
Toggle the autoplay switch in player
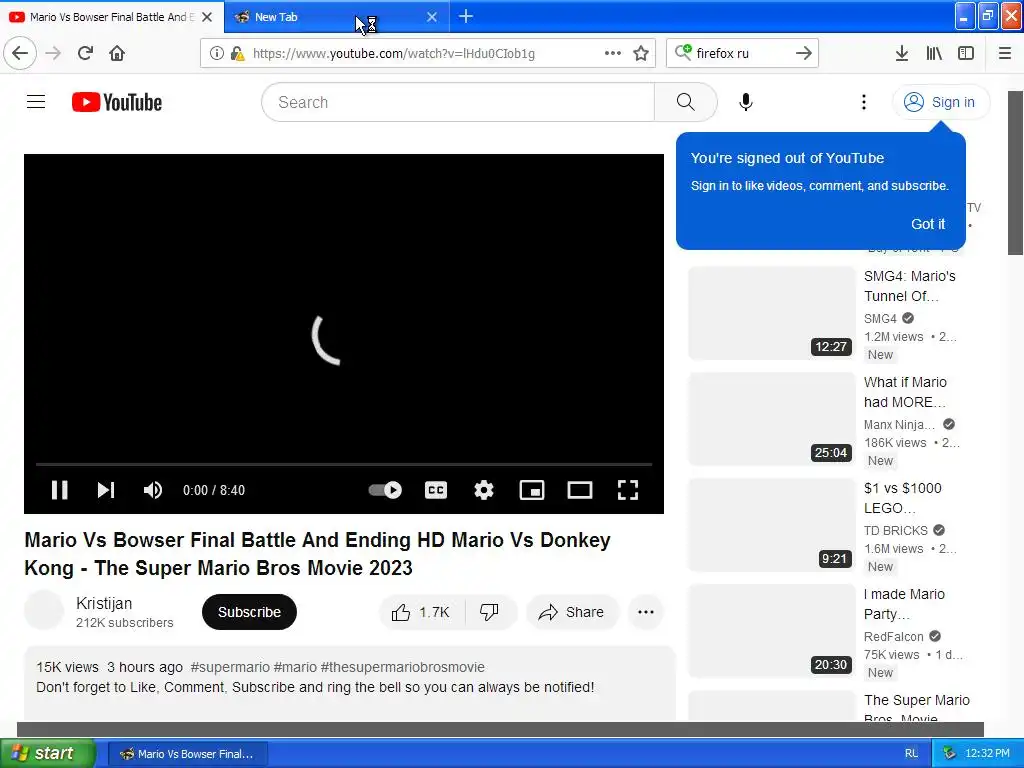385,490
